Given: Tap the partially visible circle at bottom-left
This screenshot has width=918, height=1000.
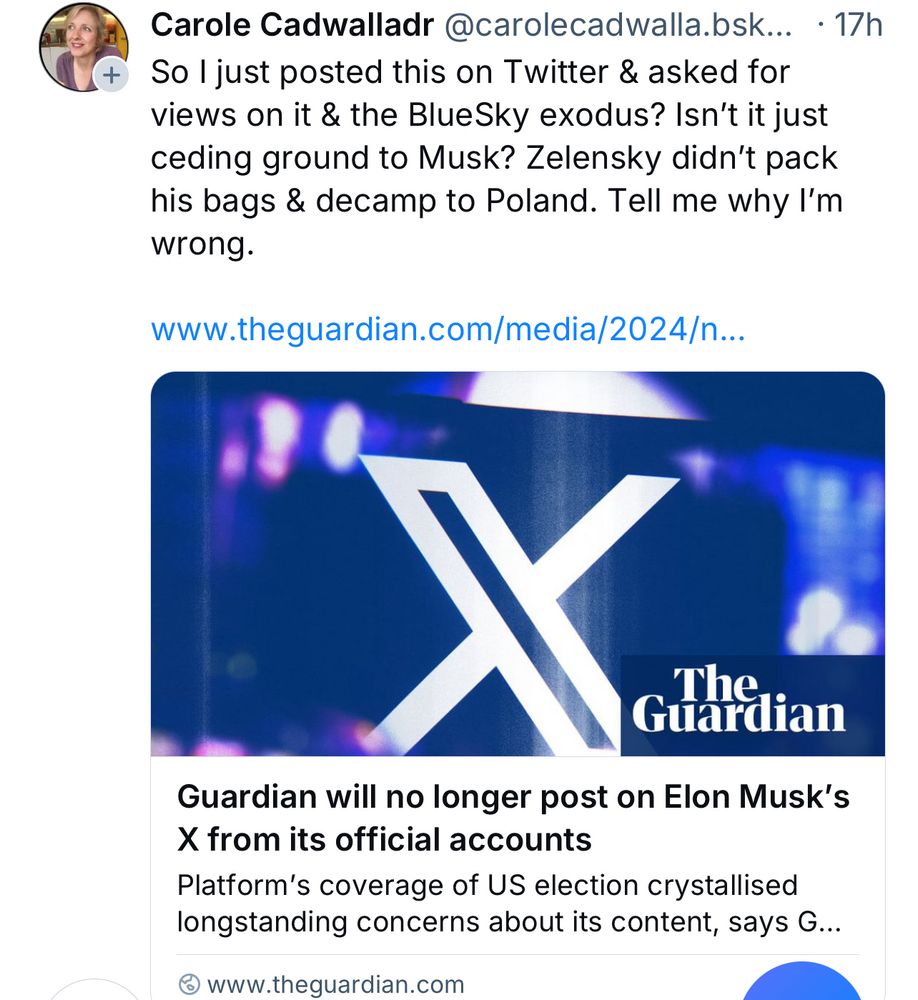Looking at the screenshot, I should [97, 990].
